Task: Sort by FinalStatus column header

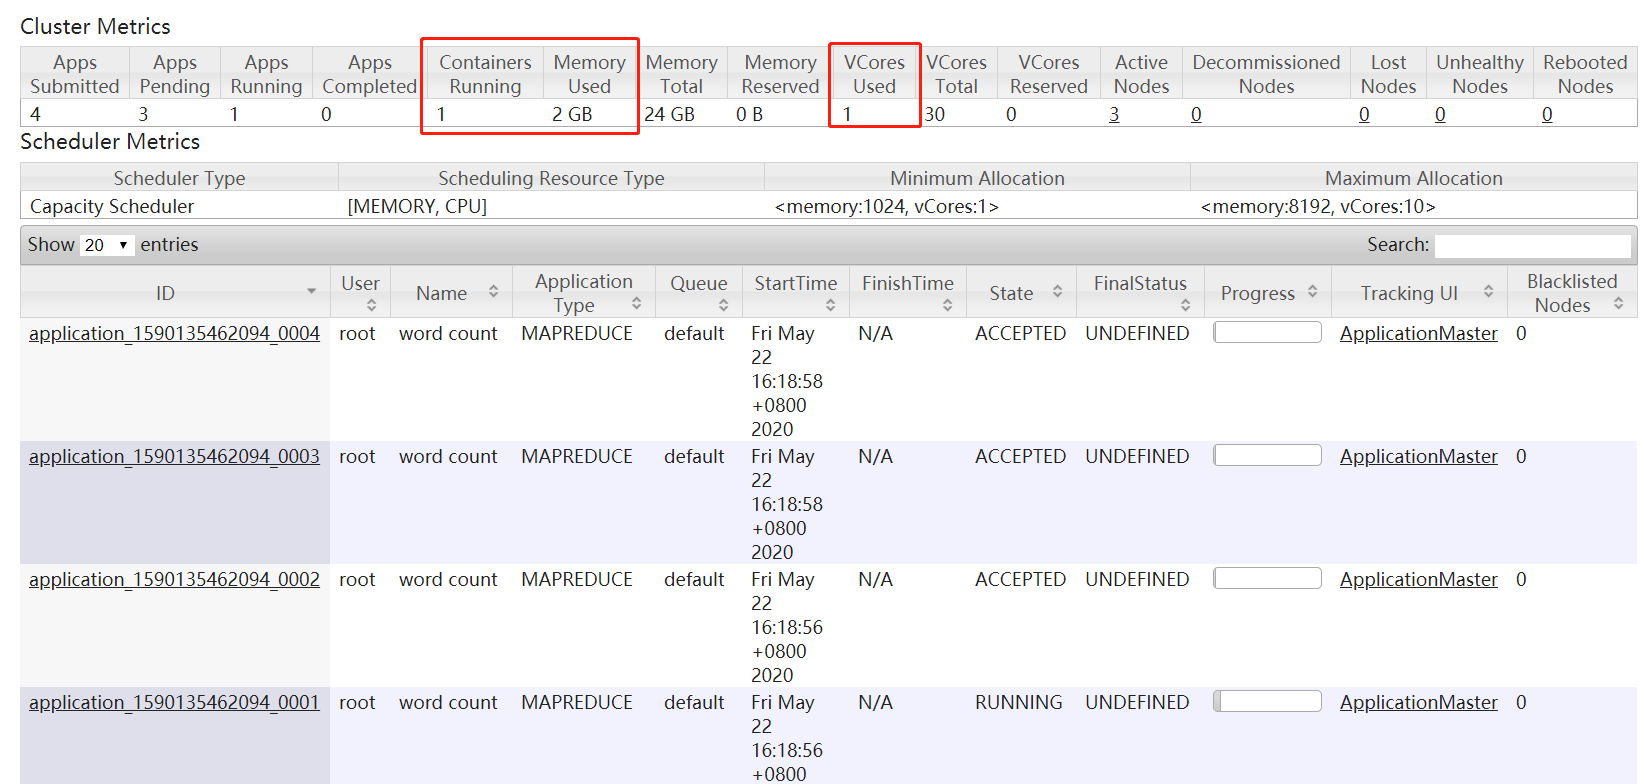Action: 1140,284
